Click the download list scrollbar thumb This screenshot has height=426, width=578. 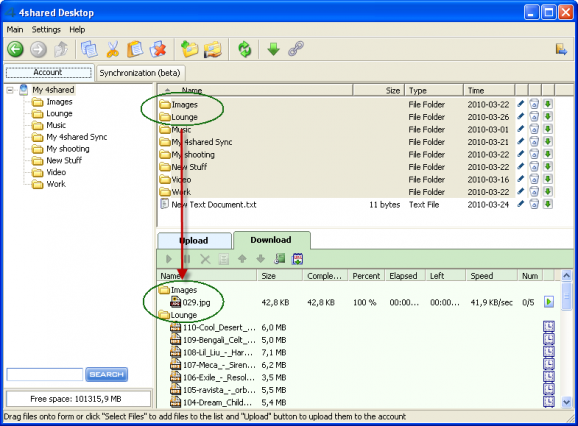coord(567,296)
